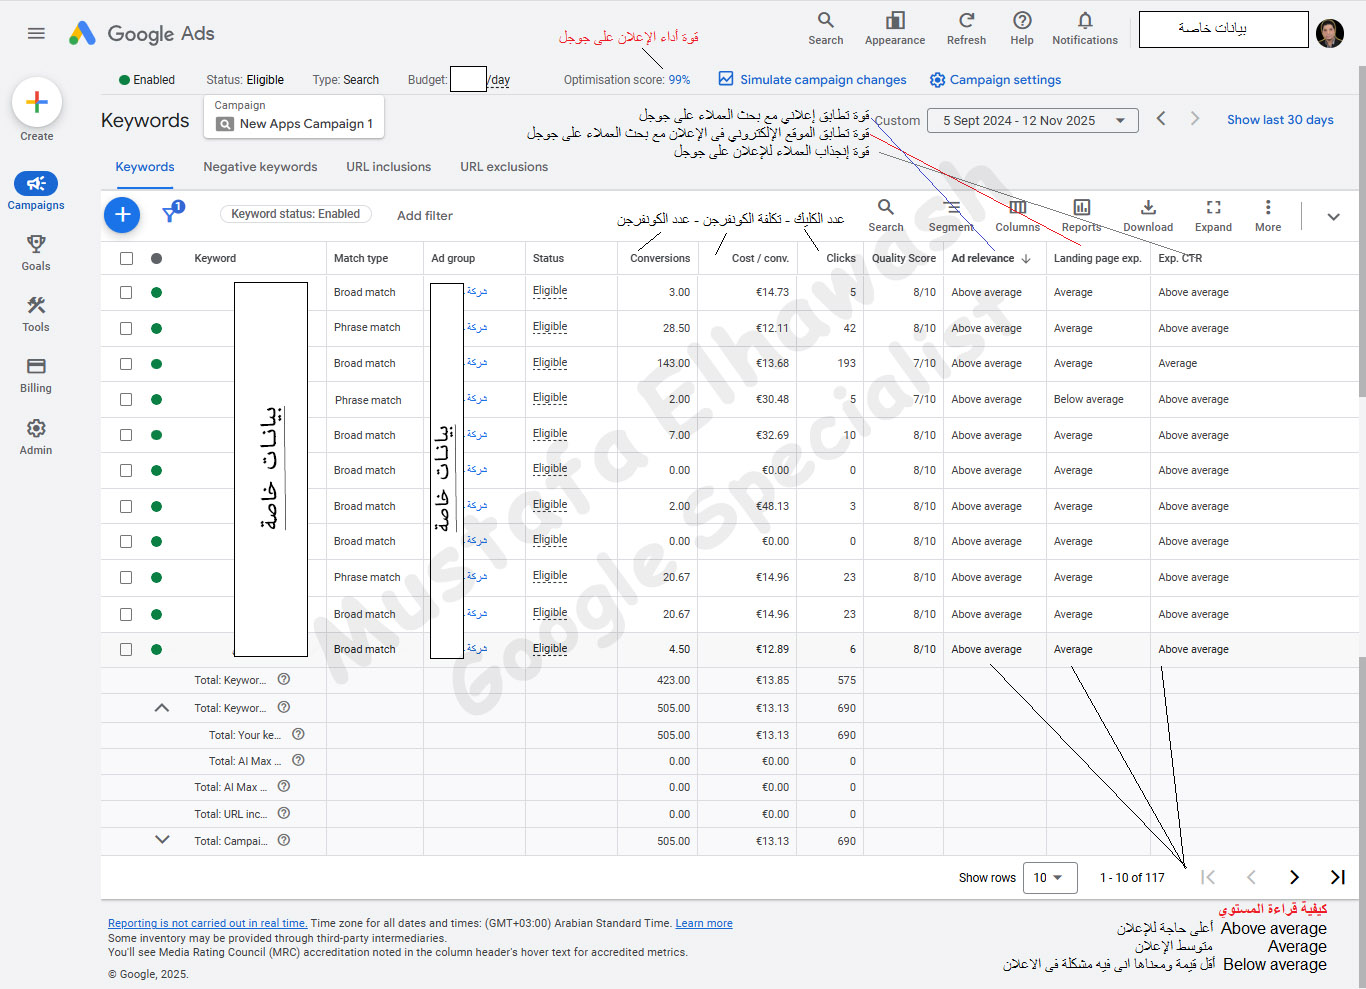Open the filter funnel icon
Viewport: 1366px width, 989px height.
tap(171, 213)
